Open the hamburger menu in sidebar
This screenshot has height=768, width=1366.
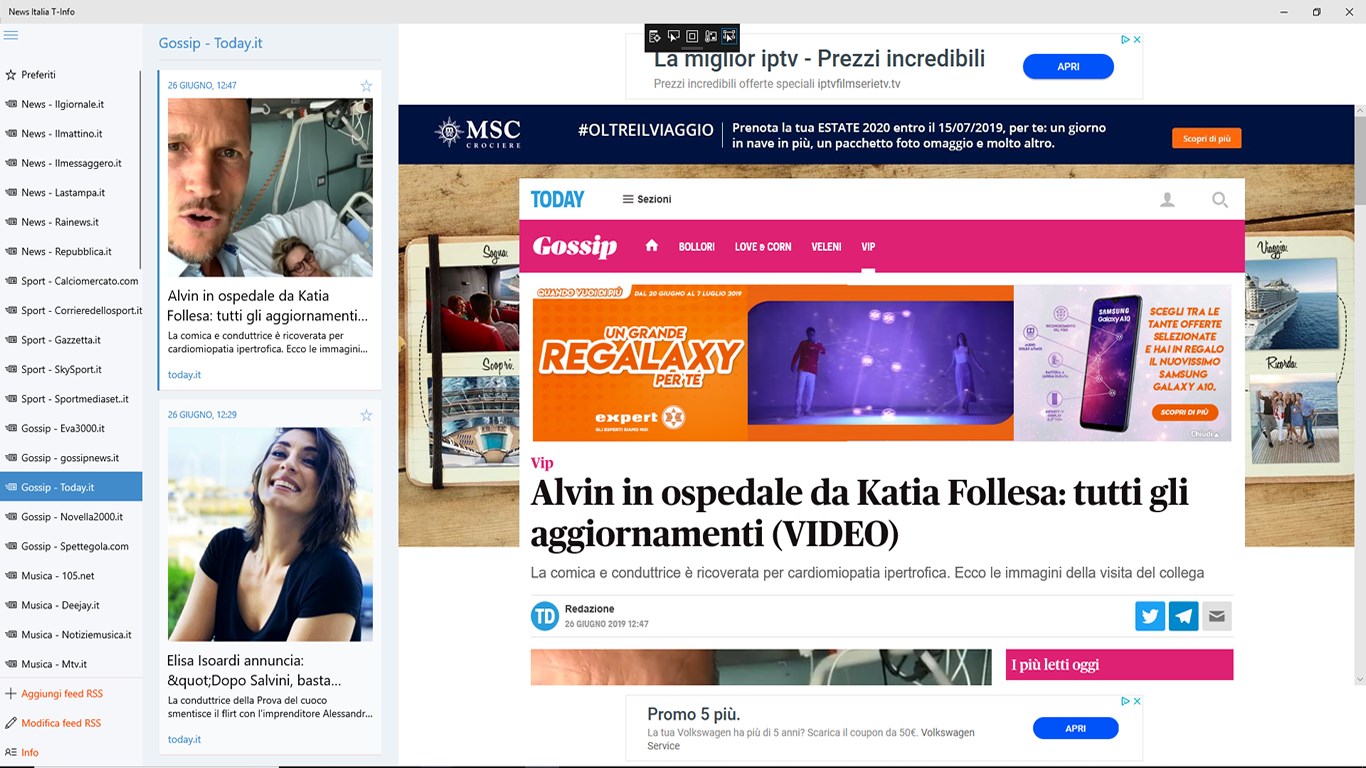click(x=11, y=35)
